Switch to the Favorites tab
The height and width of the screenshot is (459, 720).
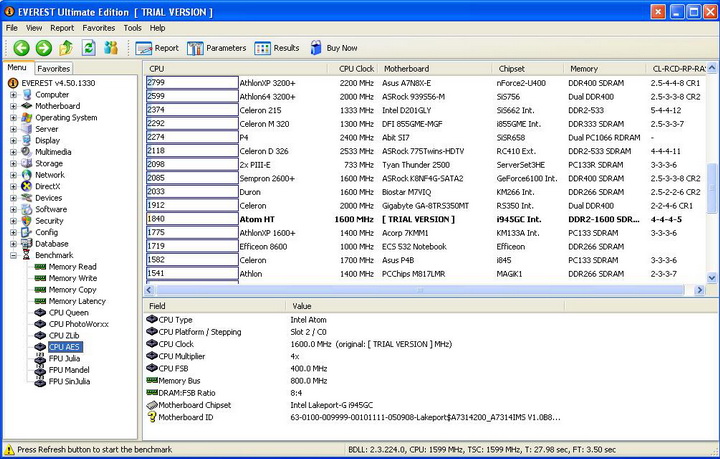click(54, 68)
